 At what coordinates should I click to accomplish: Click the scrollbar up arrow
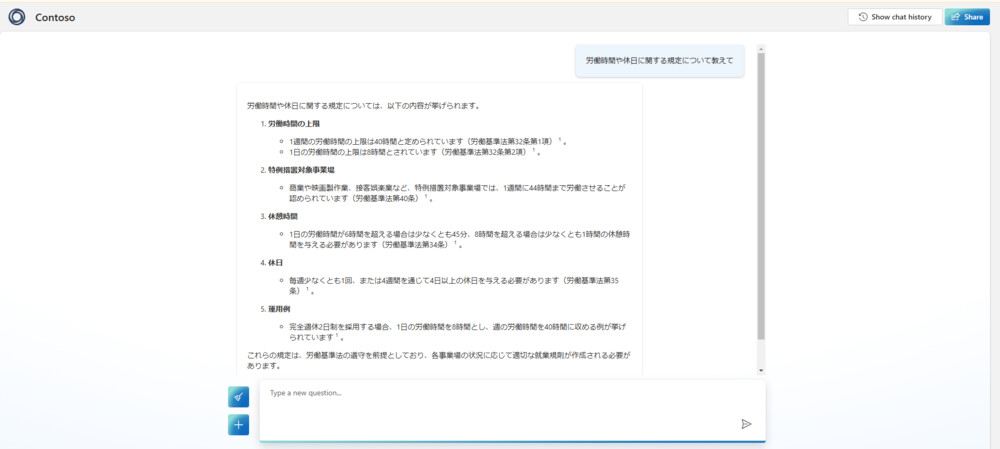[760, 48]
